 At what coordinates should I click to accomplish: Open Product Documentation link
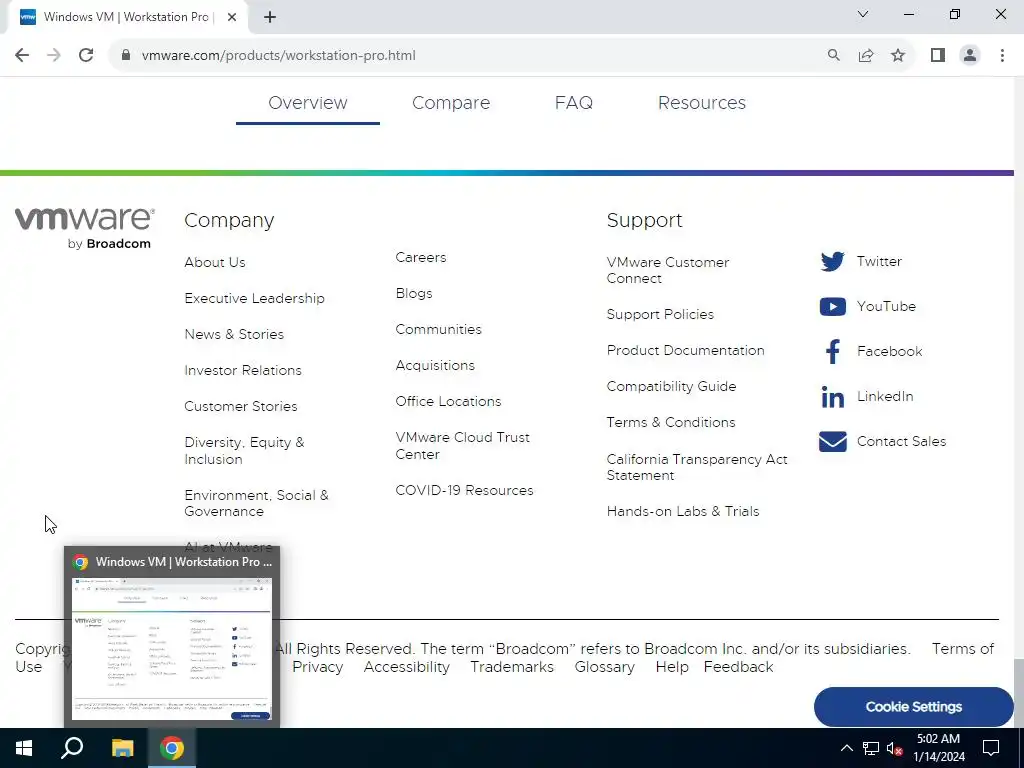pos(685,350)
